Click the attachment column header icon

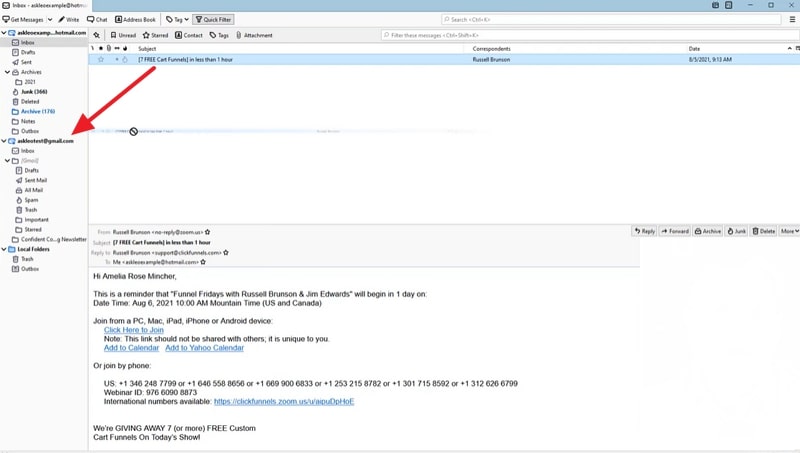[x=109, y=48]
